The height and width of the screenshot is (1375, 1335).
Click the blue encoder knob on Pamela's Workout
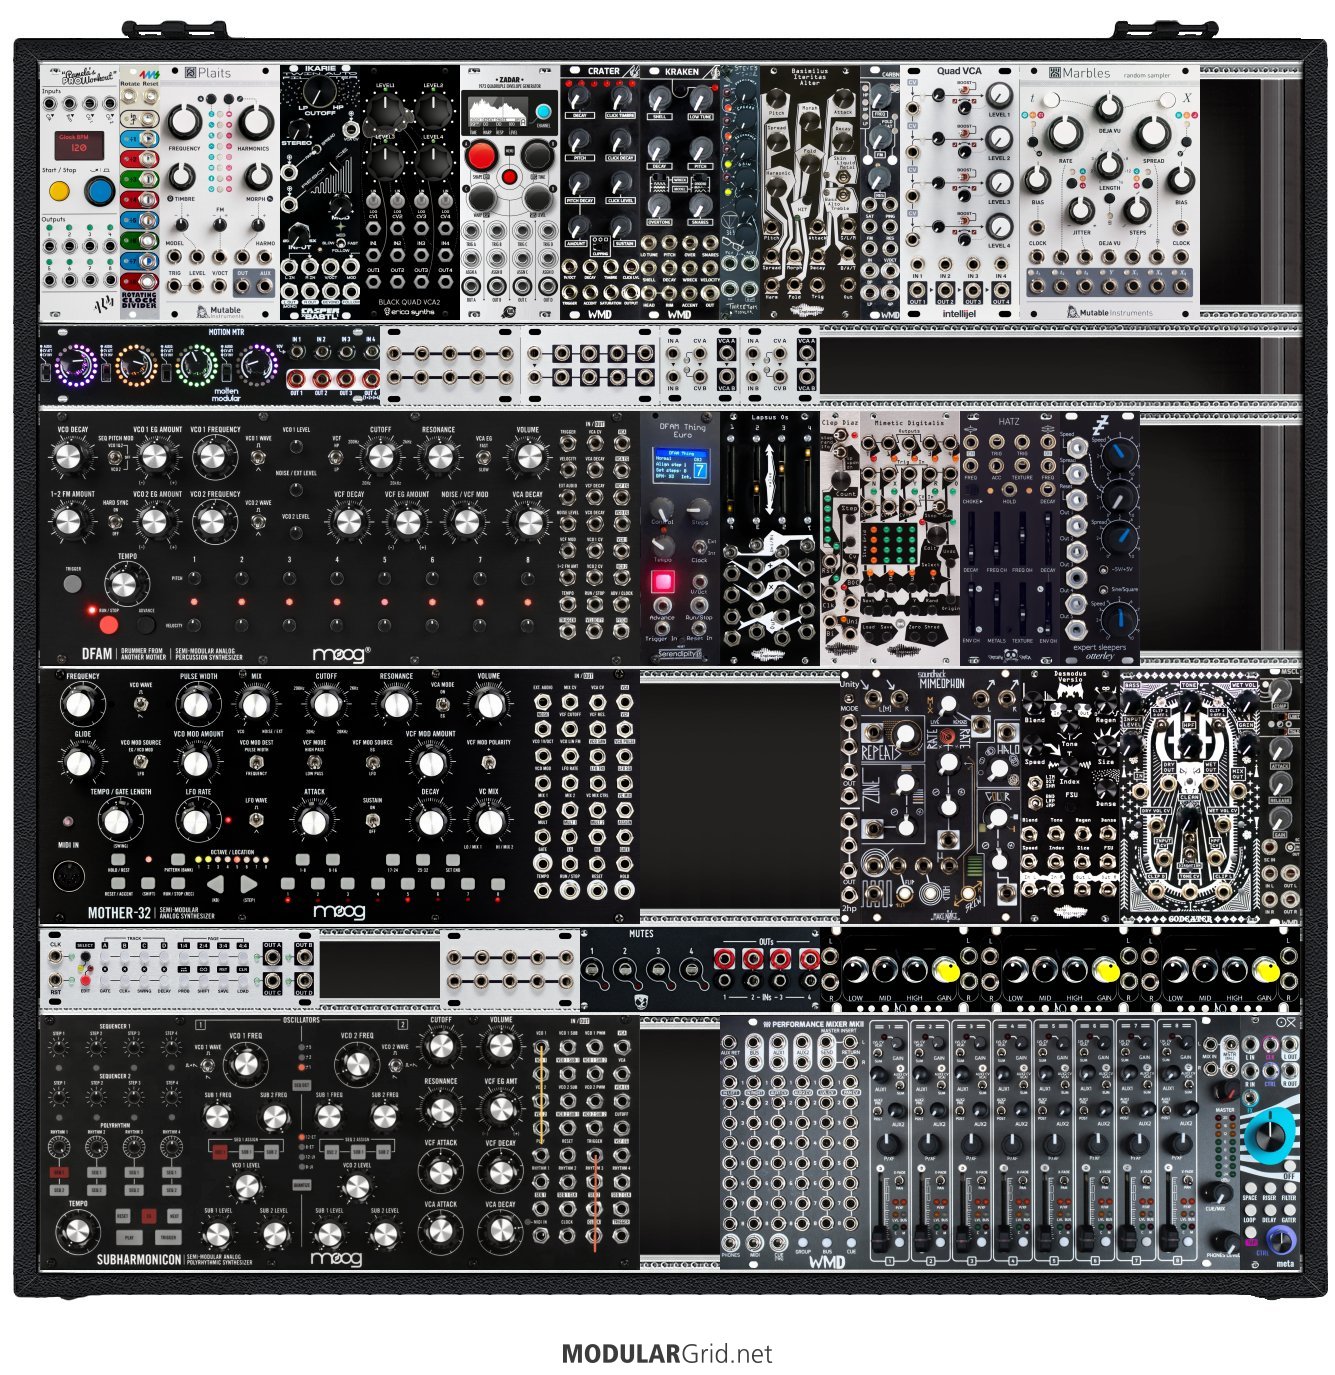point(99,191)
